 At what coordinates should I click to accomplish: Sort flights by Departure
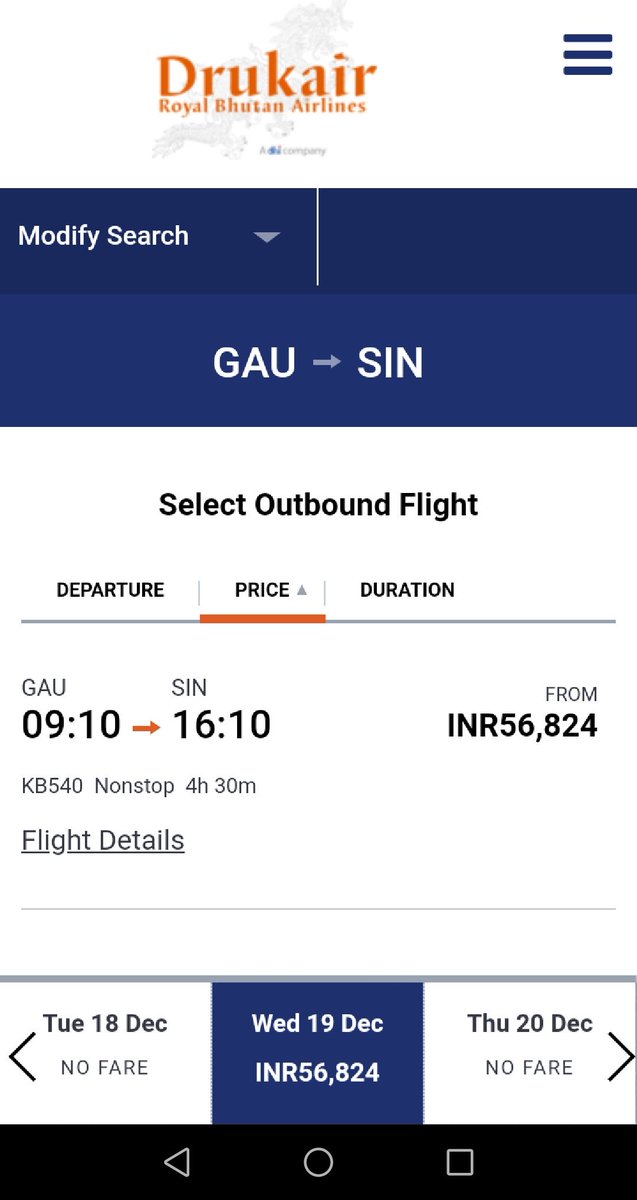(x=110, y=590)
